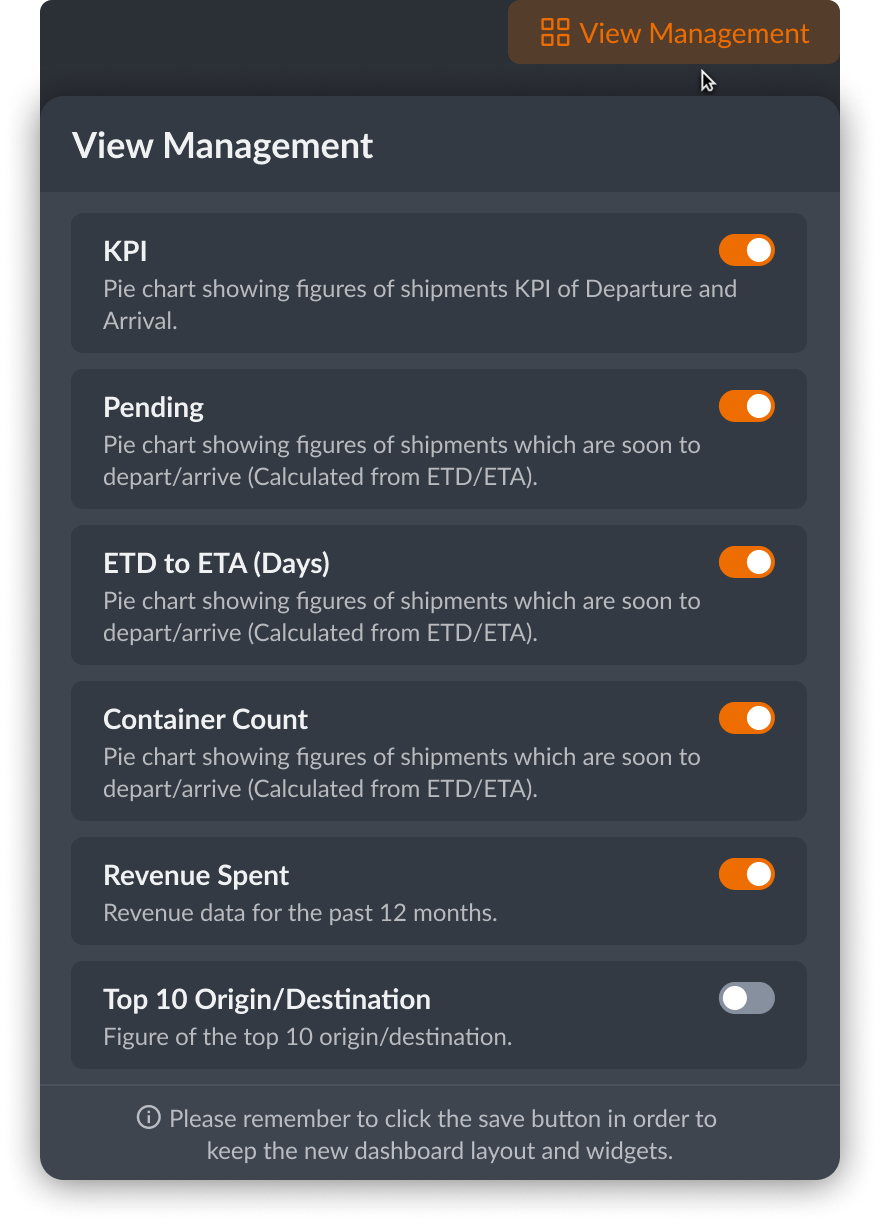The image size is (880, 1224).
Task: Click the 'Revenue data for the past 12 months' text
Action: 300,913
